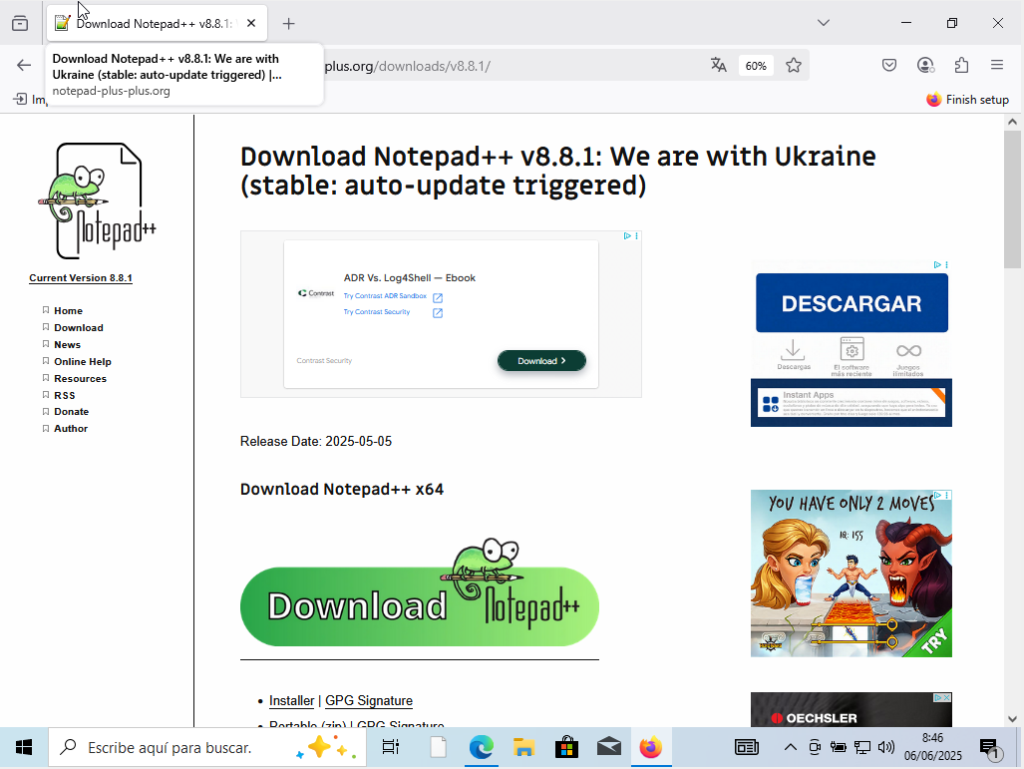The width and height of the screenshot is (1024, 769).
Task: Open Microsoft Store from the taskbar
Action: point(566,747)
